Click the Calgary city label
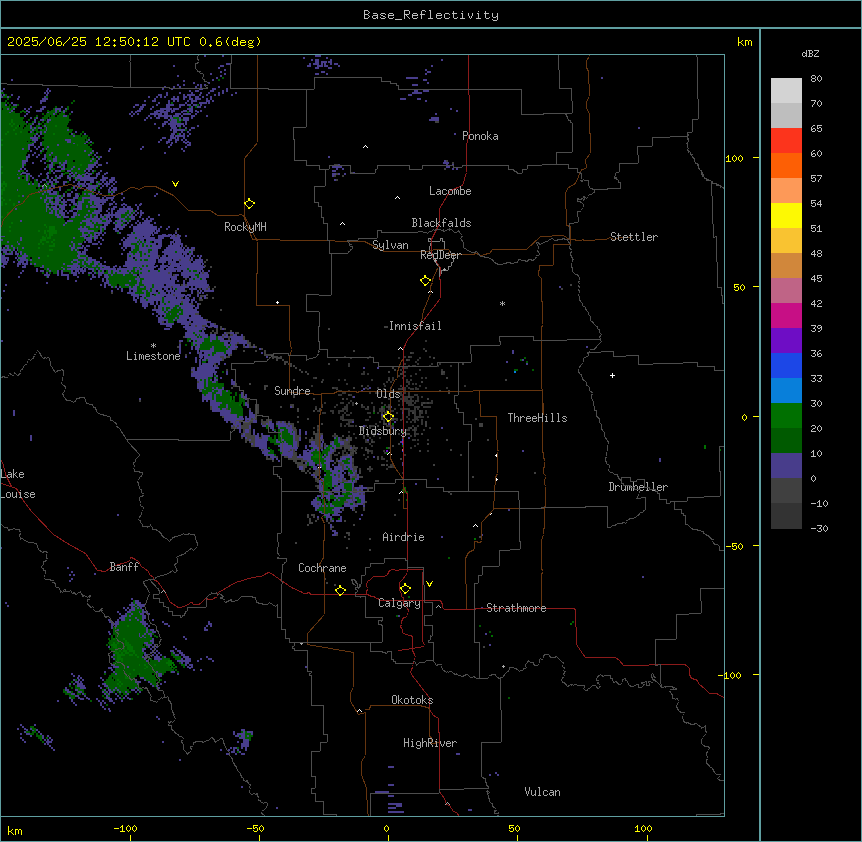 (x=399, y=603)
